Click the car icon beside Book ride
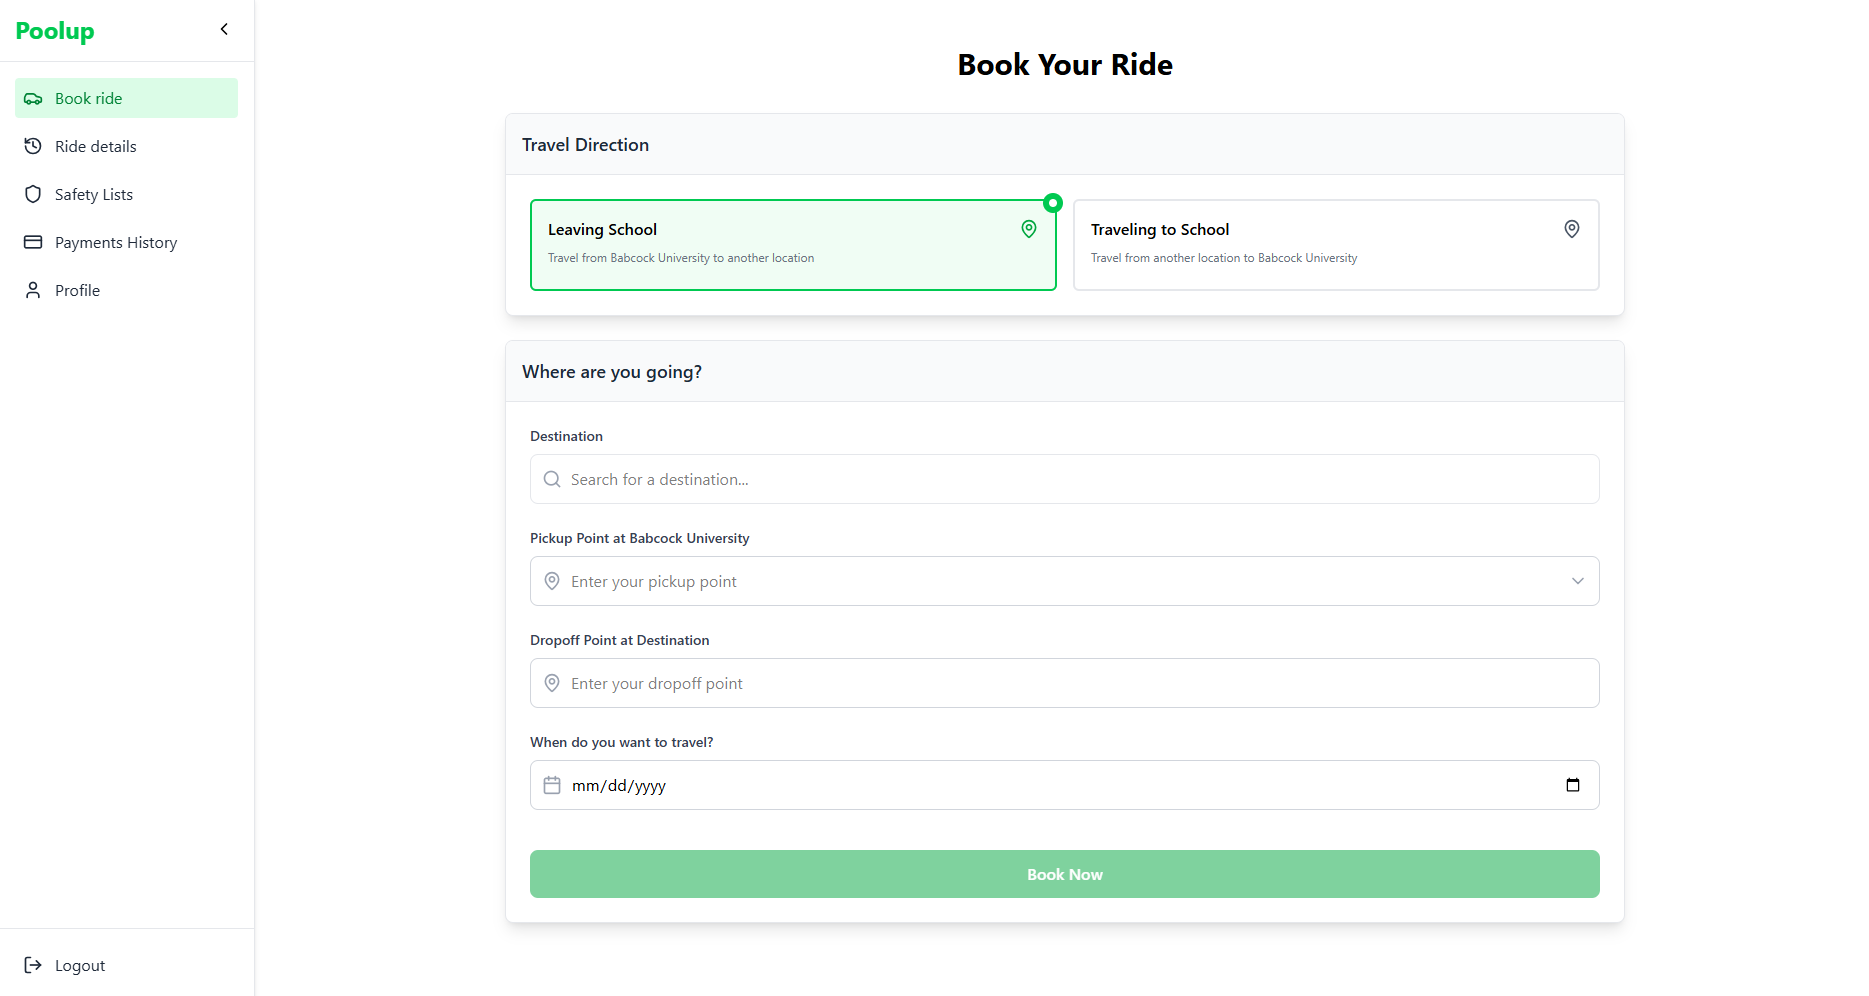This screenshot has width=1869, height=996. click(x=33, y=99)
